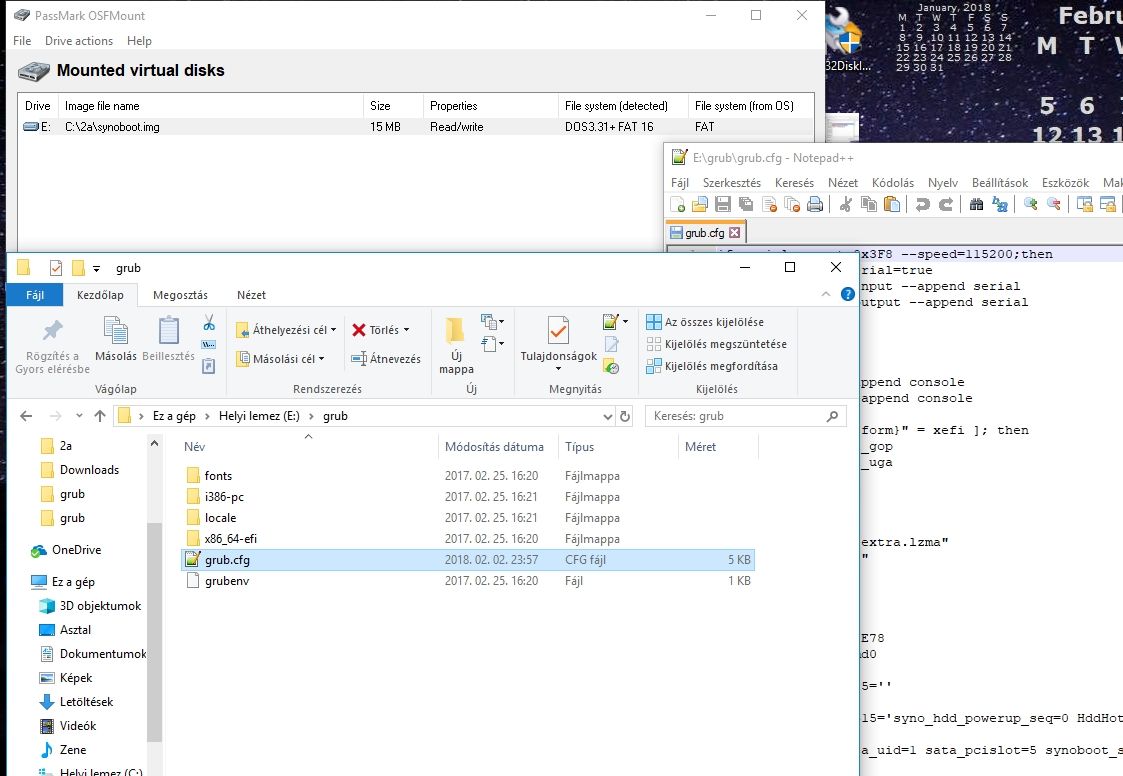The width and height of the screenshot is (1123, 776).
Task: Click Close All icon in Notepad++ toolbar
Action: (792, 204)
